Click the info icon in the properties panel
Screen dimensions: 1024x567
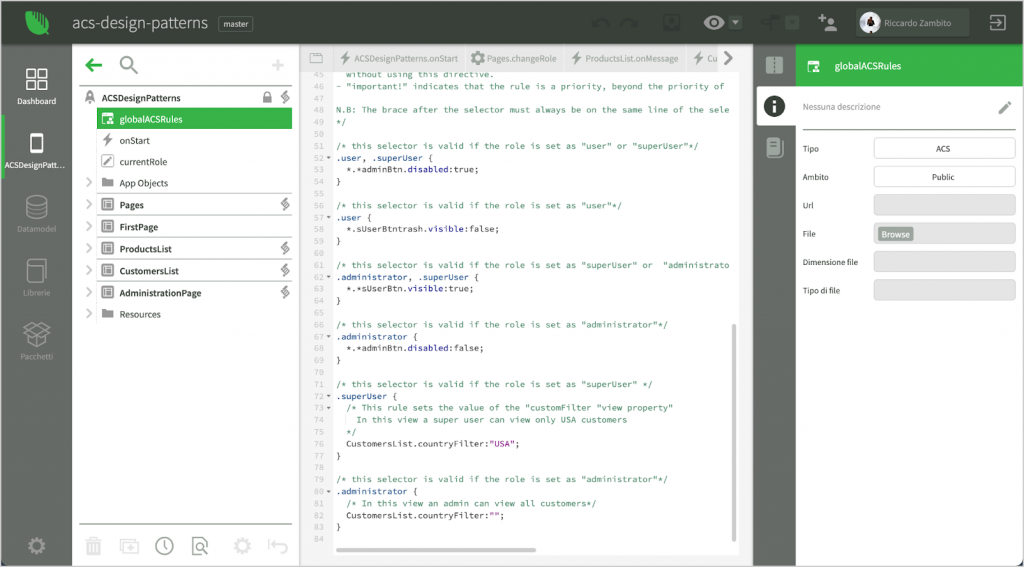775,106
